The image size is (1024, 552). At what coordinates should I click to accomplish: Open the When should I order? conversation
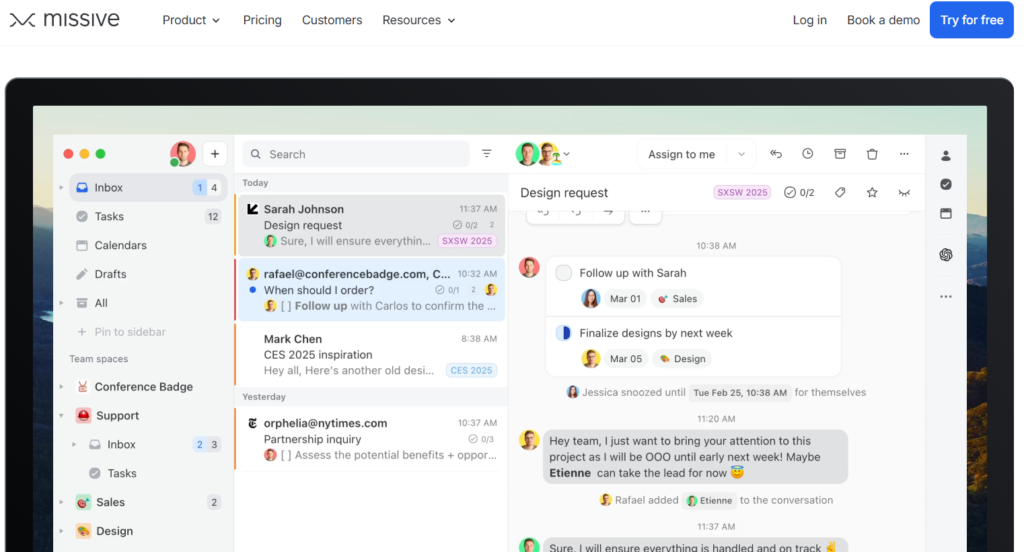click(370, 289)
